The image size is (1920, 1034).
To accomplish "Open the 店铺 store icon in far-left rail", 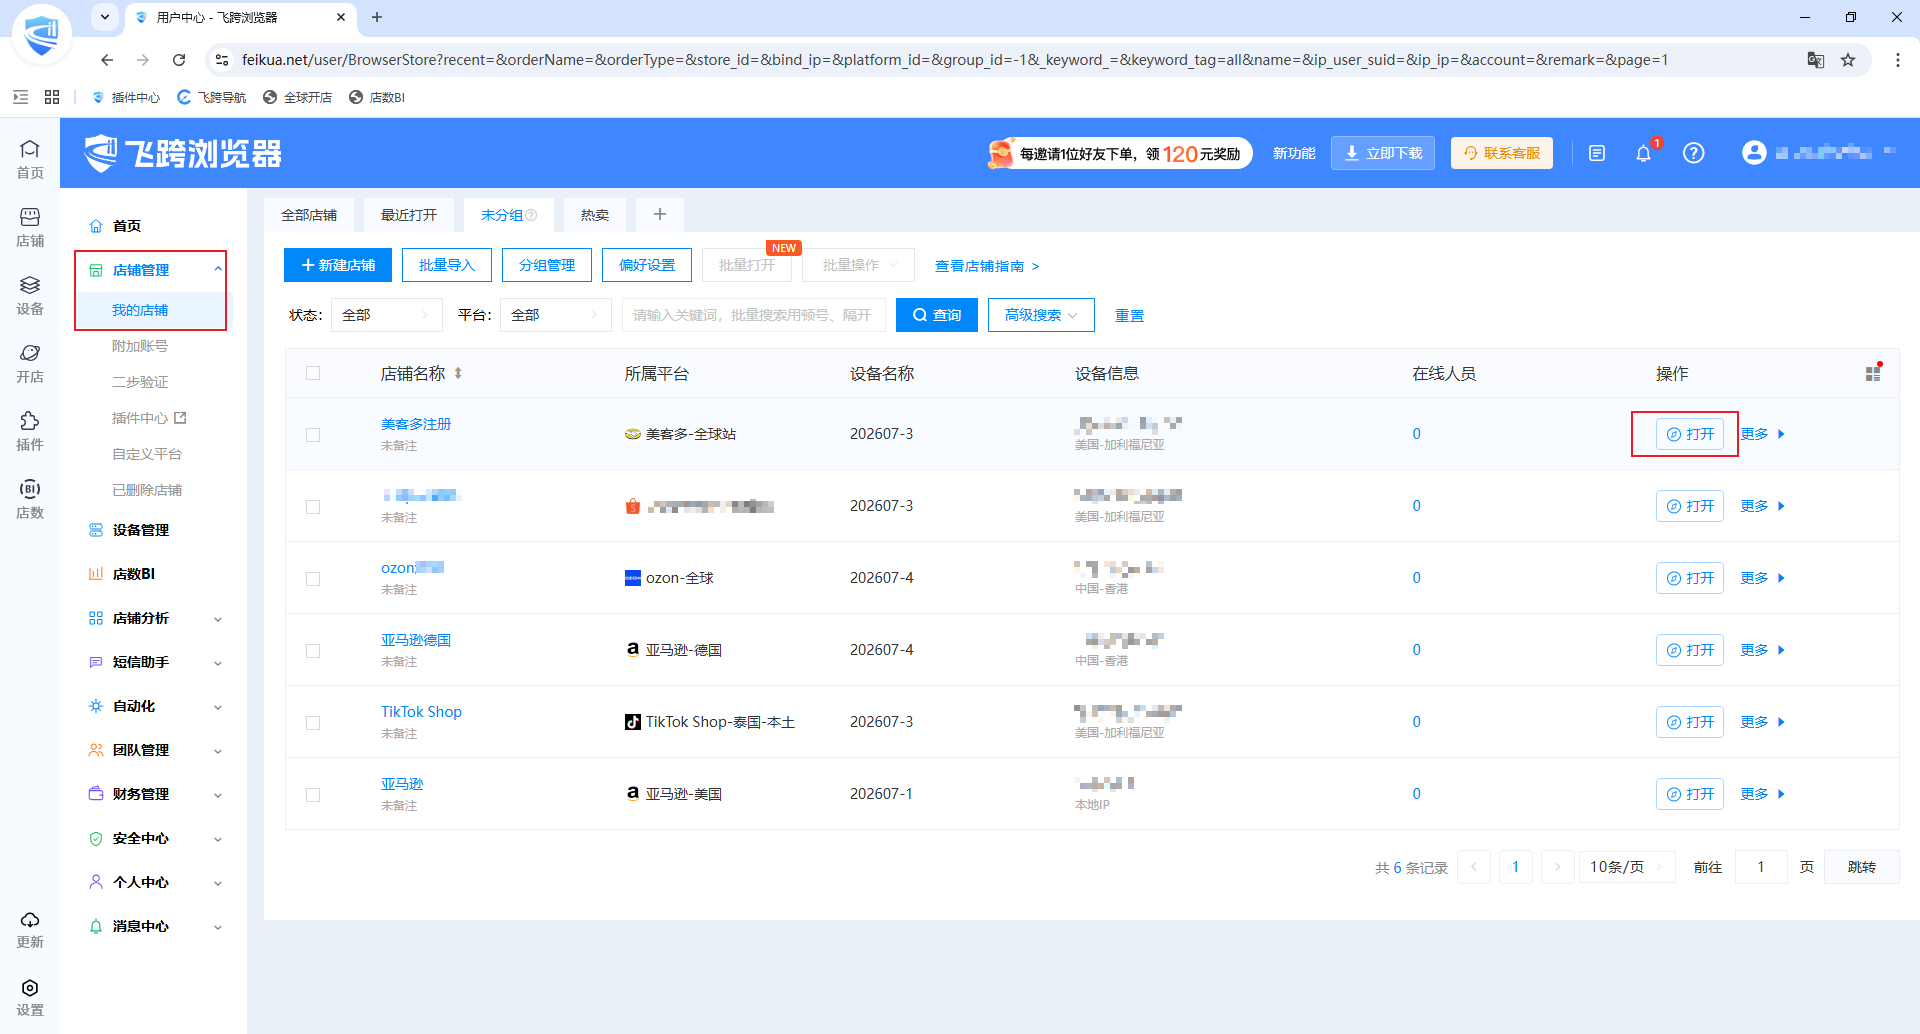I will pos(30,227).
